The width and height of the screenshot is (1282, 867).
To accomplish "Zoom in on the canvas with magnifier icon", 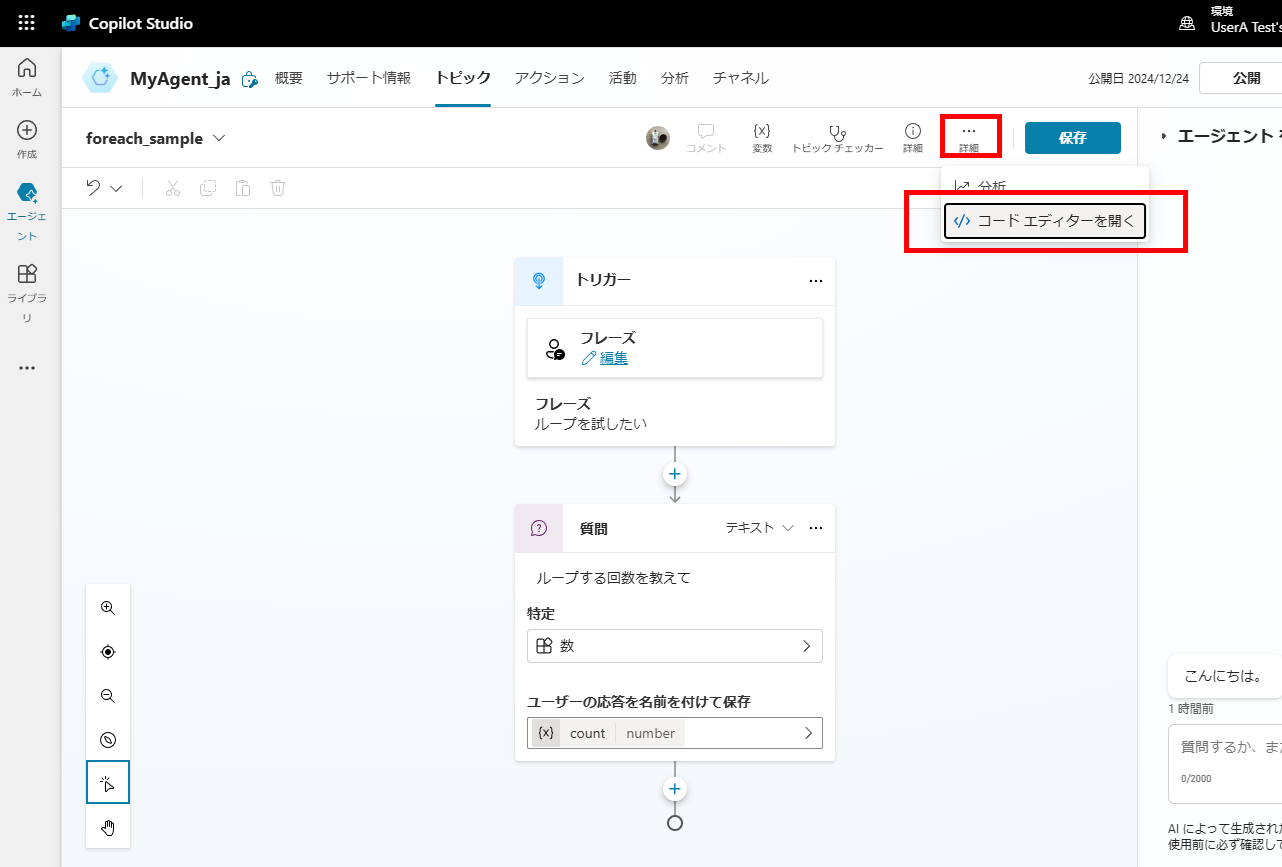I will pyautogui.click(x=107, y=607).
